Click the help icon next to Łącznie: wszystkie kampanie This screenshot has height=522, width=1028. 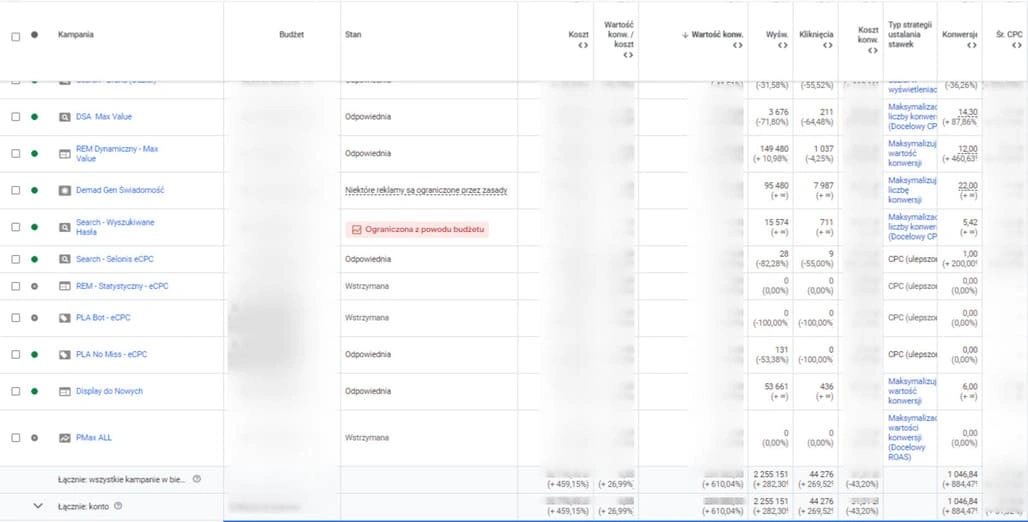[196, 479]
